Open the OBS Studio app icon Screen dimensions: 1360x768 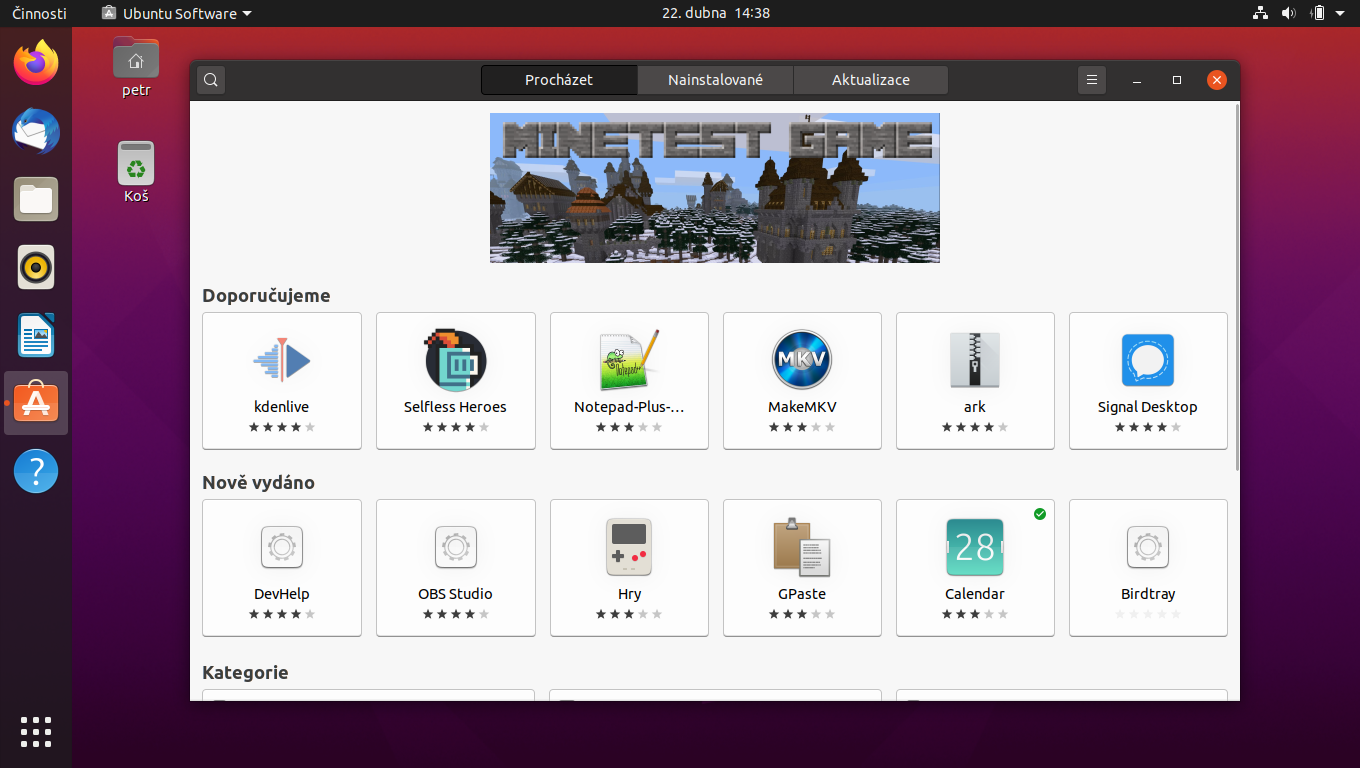pyautogui.click(x=455, y=548)
